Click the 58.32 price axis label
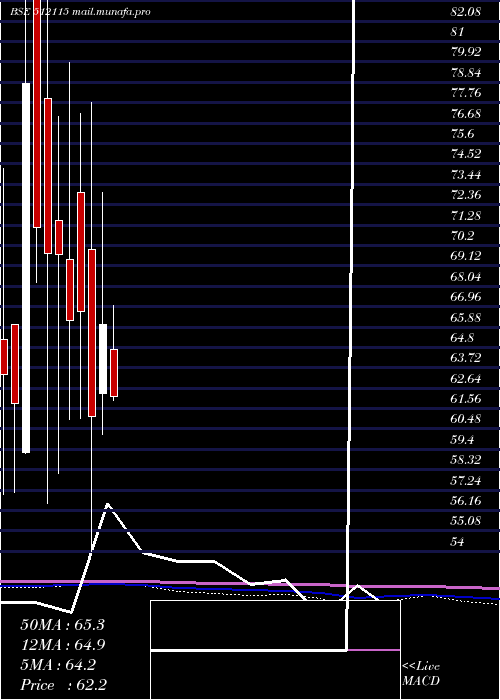The image size is (500, 700). (466, 460)
